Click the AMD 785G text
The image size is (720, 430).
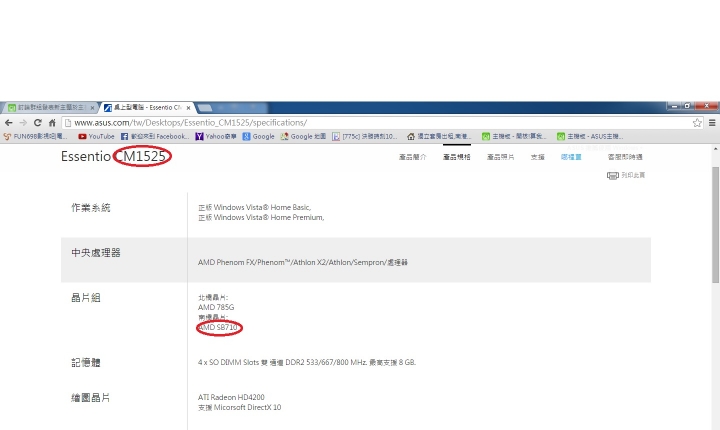216,307
